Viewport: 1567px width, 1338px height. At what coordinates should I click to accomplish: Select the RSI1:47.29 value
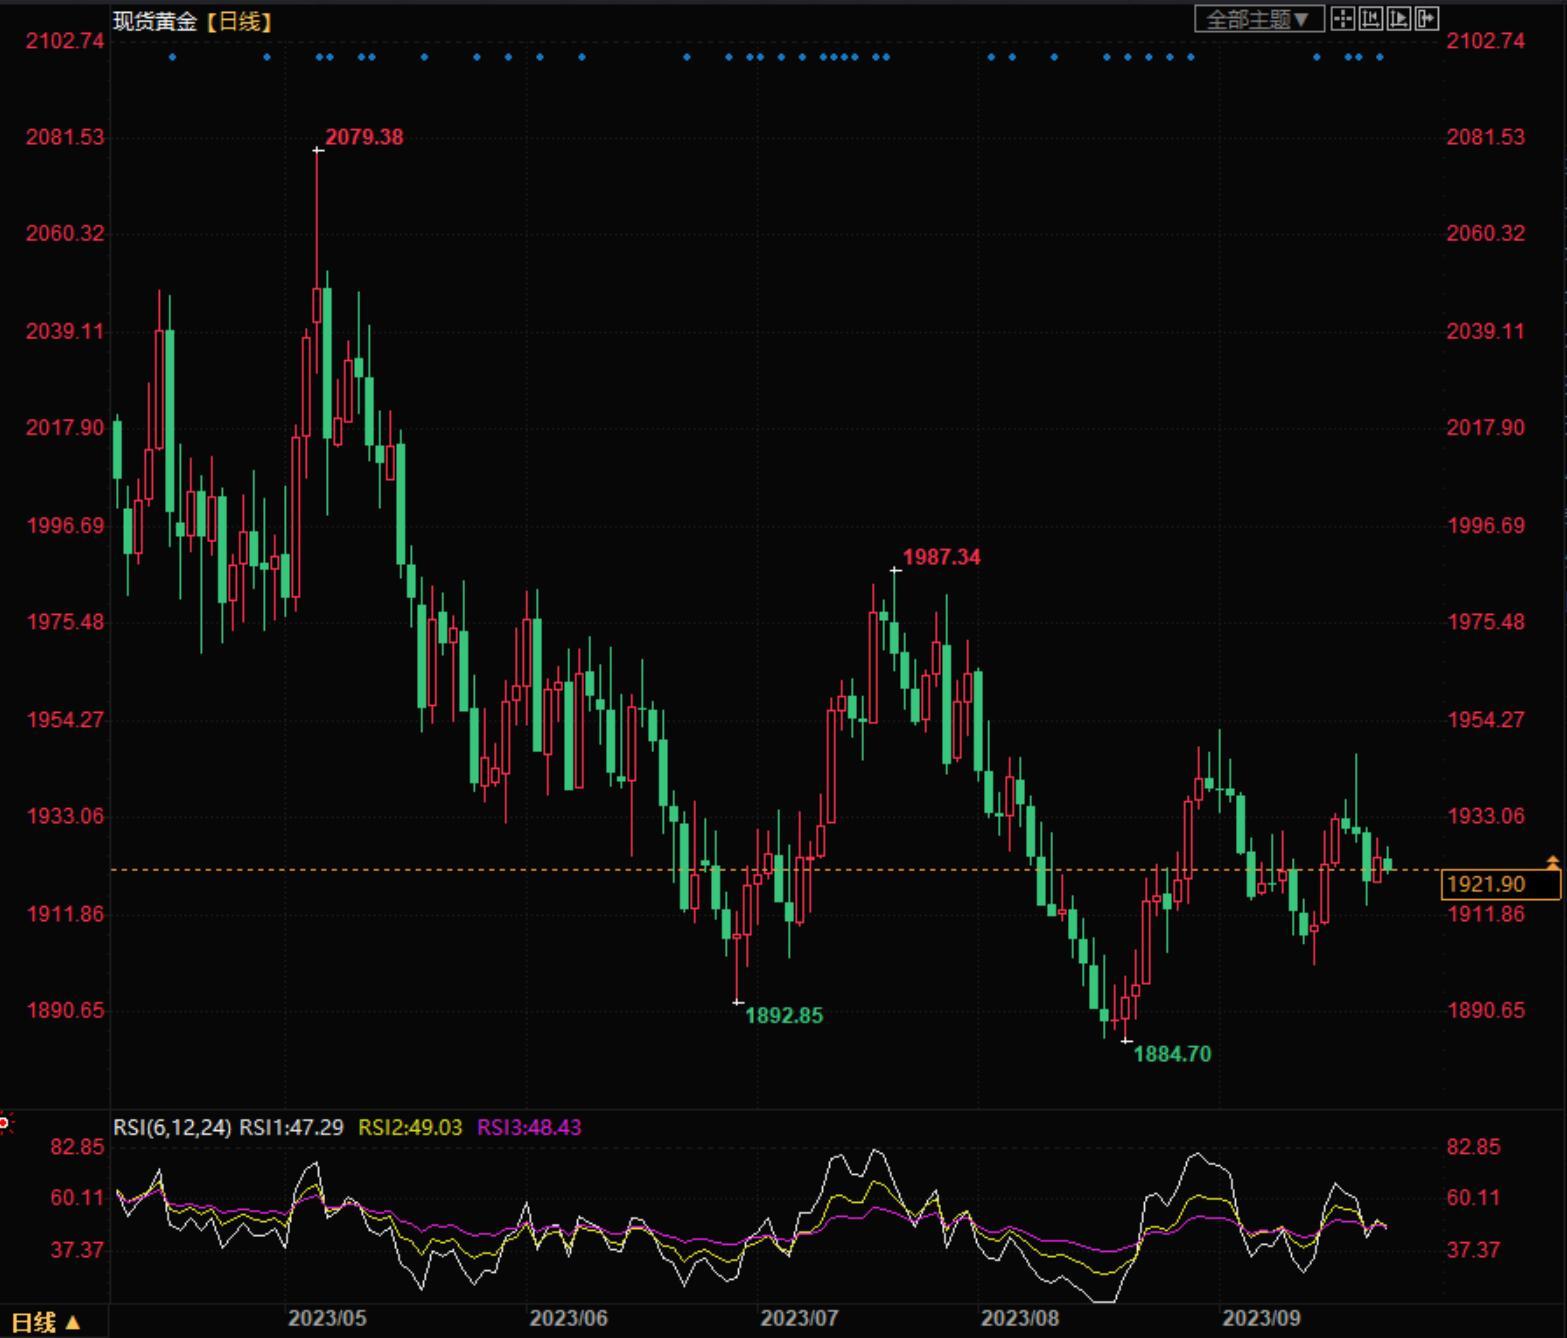[291, 1127]
